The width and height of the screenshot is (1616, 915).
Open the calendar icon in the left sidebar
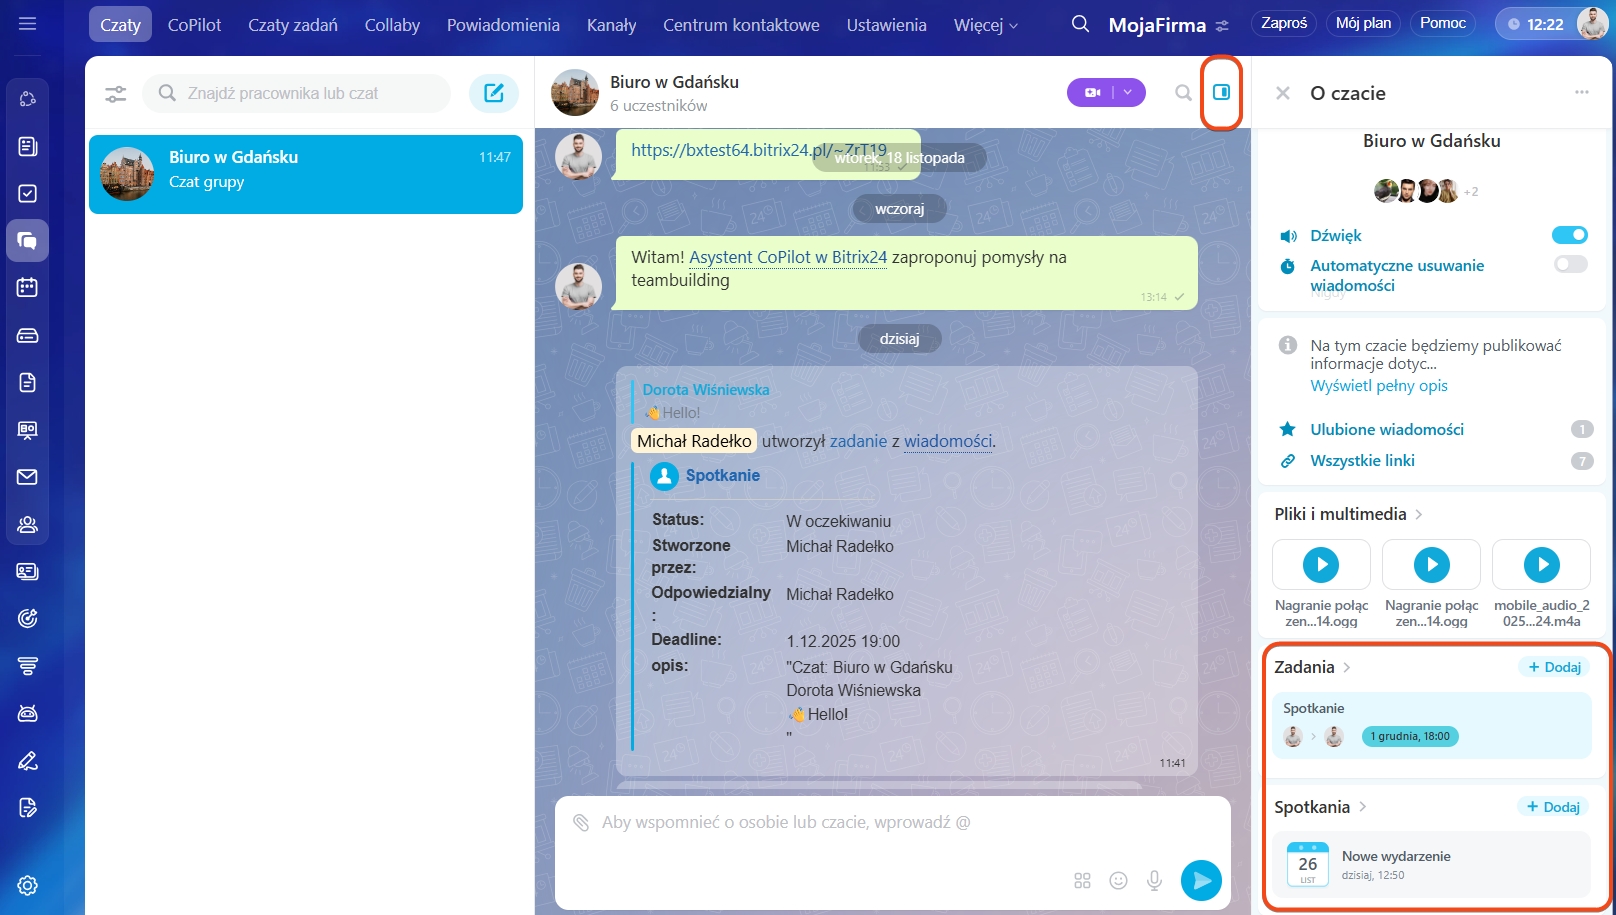28,288
